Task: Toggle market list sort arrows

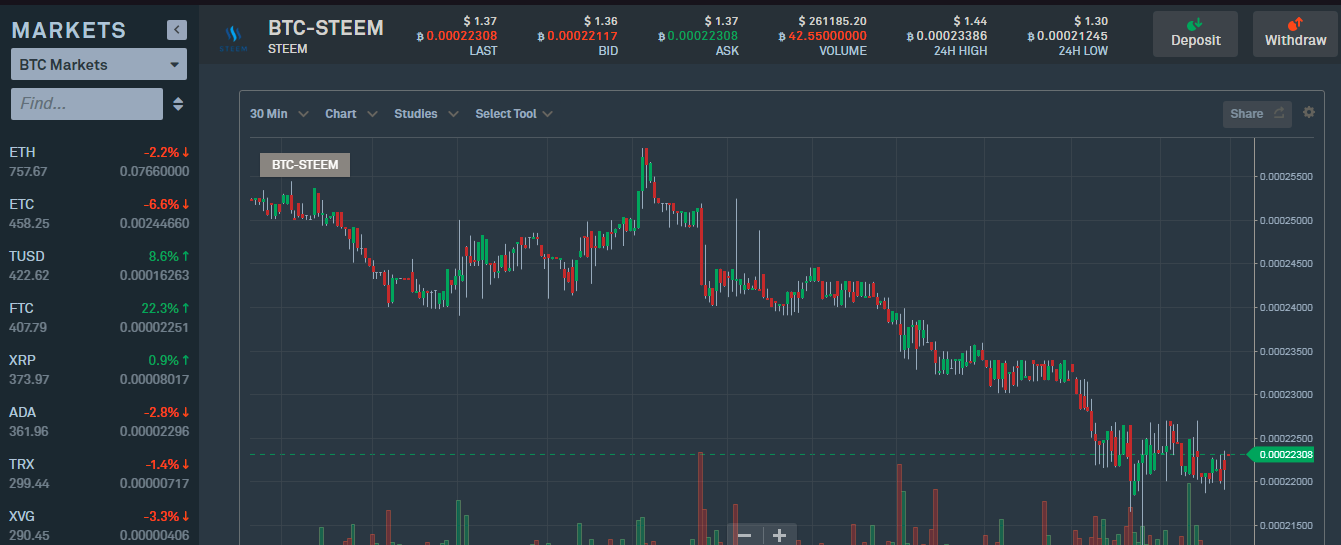Action: click(178, 104)
